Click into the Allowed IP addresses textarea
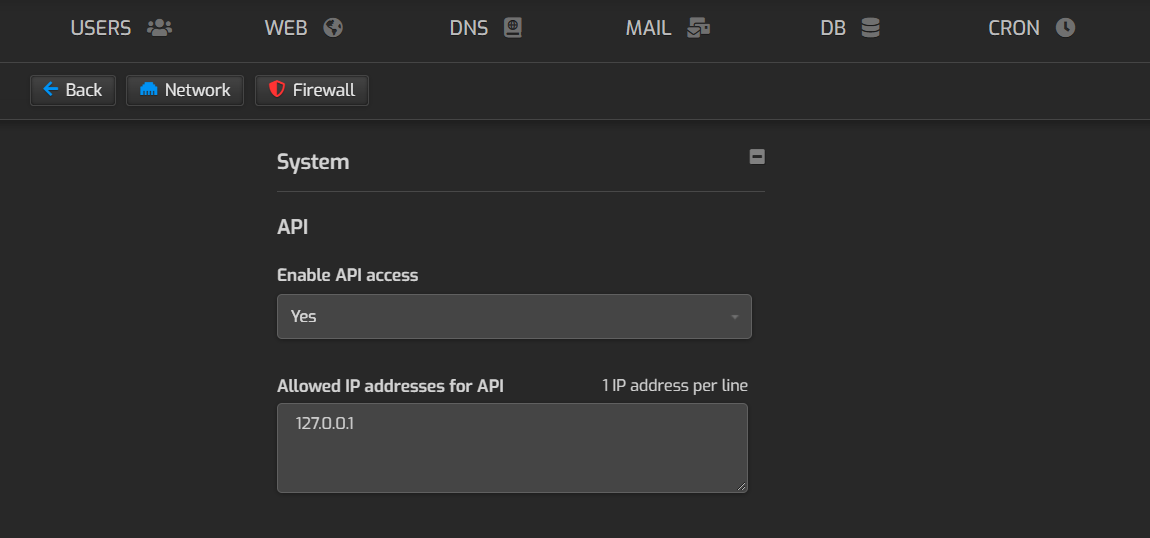1150x538 pixels. (512, 448)
